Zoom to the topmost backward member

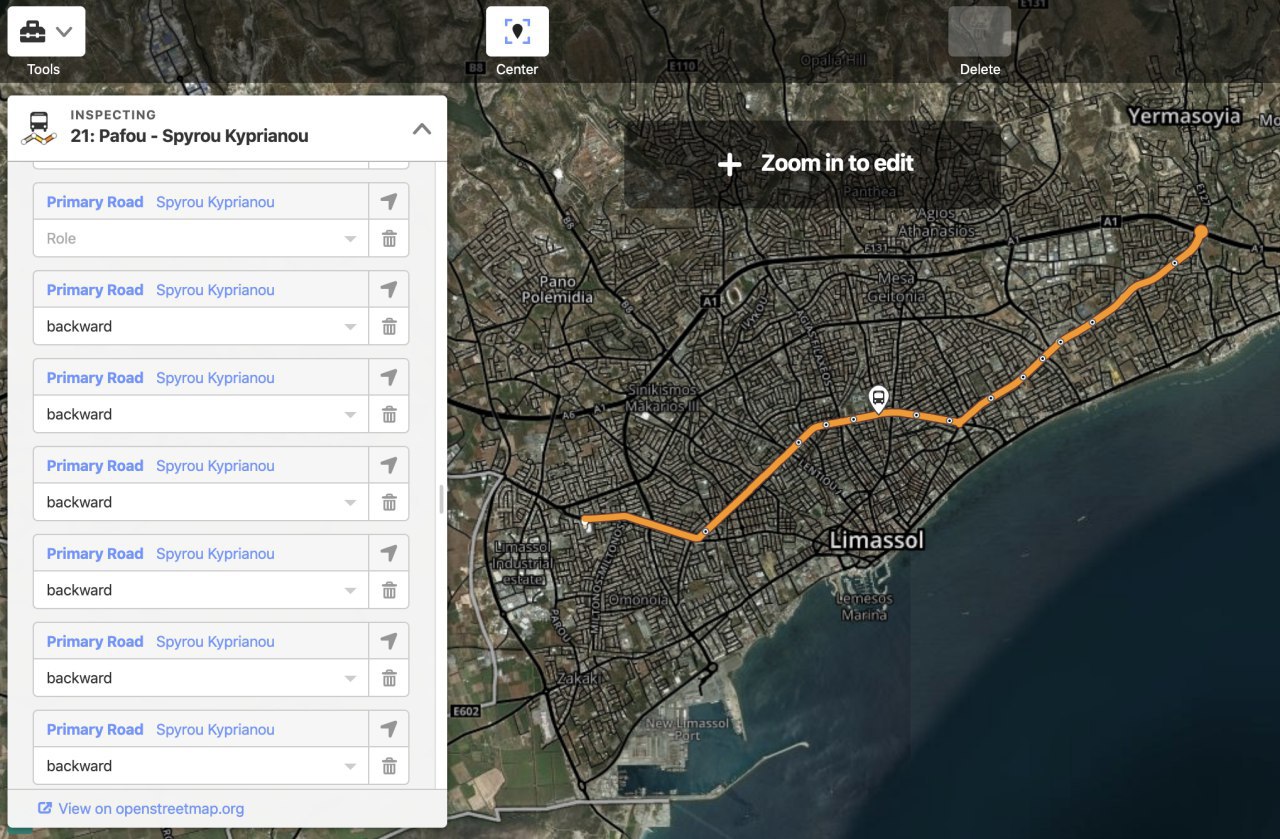click(389, 290)
